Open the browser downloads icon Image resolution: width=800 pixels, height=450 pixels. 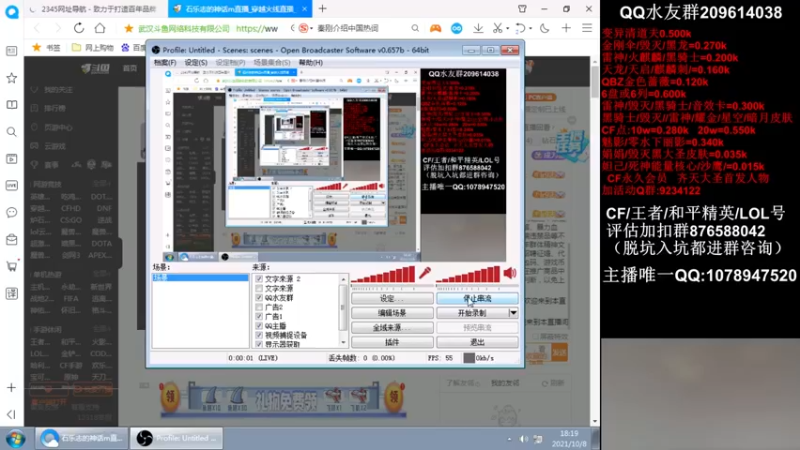[478, 28]
